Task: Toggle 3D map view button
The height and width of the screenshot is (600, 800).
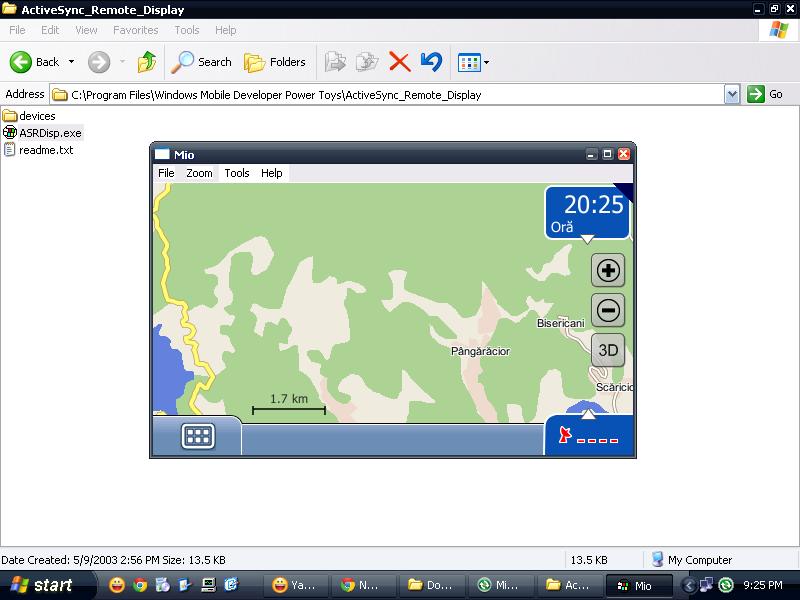Action: [x=608, y=350]
